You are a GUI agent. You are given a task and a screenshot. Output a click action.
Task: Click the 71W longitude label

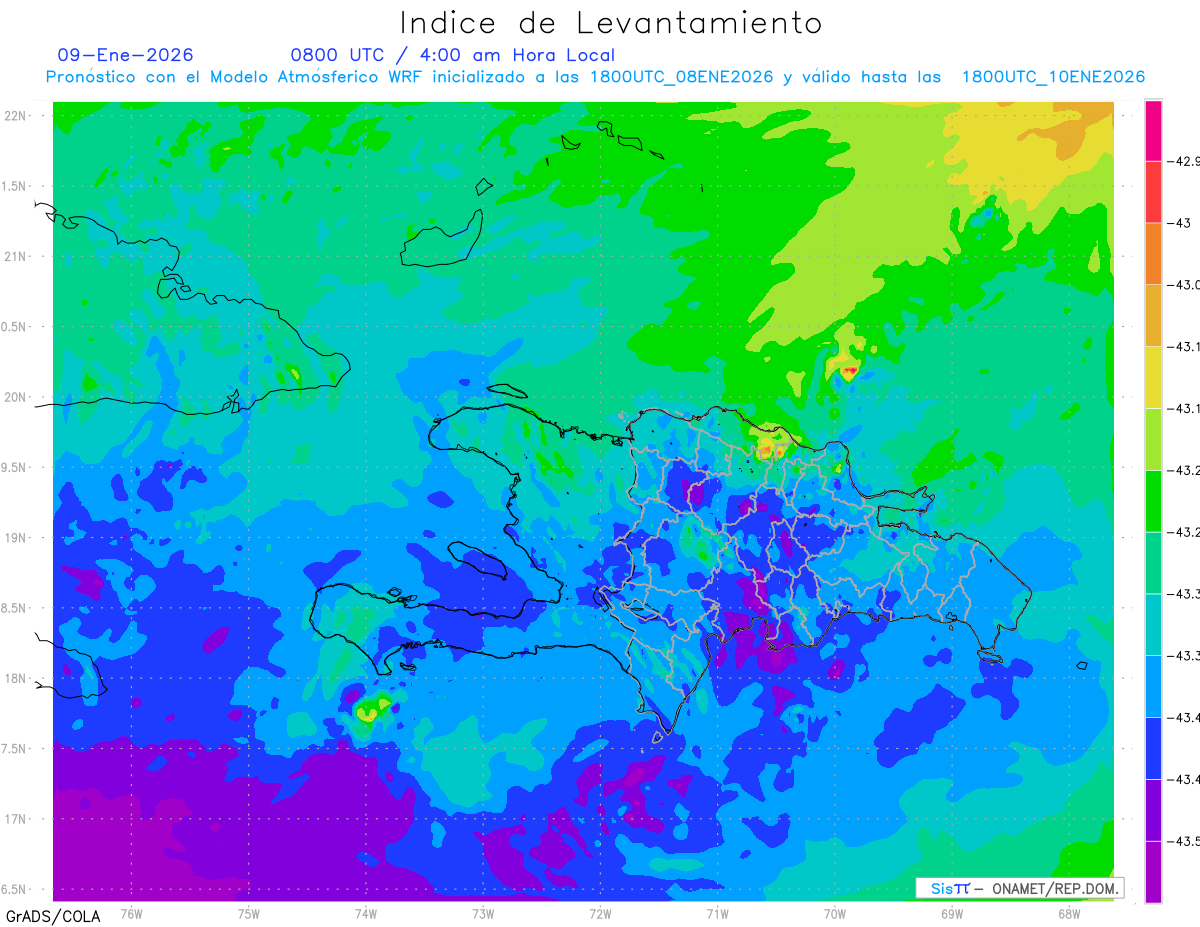pyautogui.click(x=717, y=913)
